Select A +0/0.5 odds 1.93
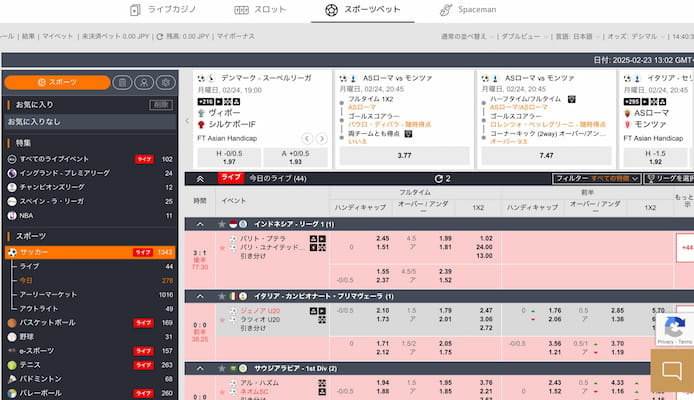 pos(295,158)
